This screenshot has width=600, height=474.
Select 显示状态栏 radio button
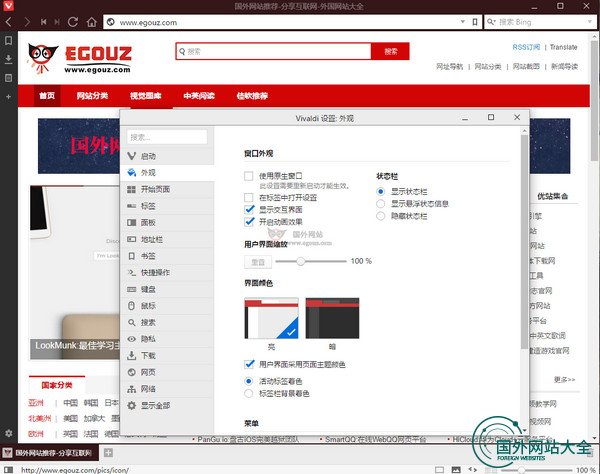(380, 192)
